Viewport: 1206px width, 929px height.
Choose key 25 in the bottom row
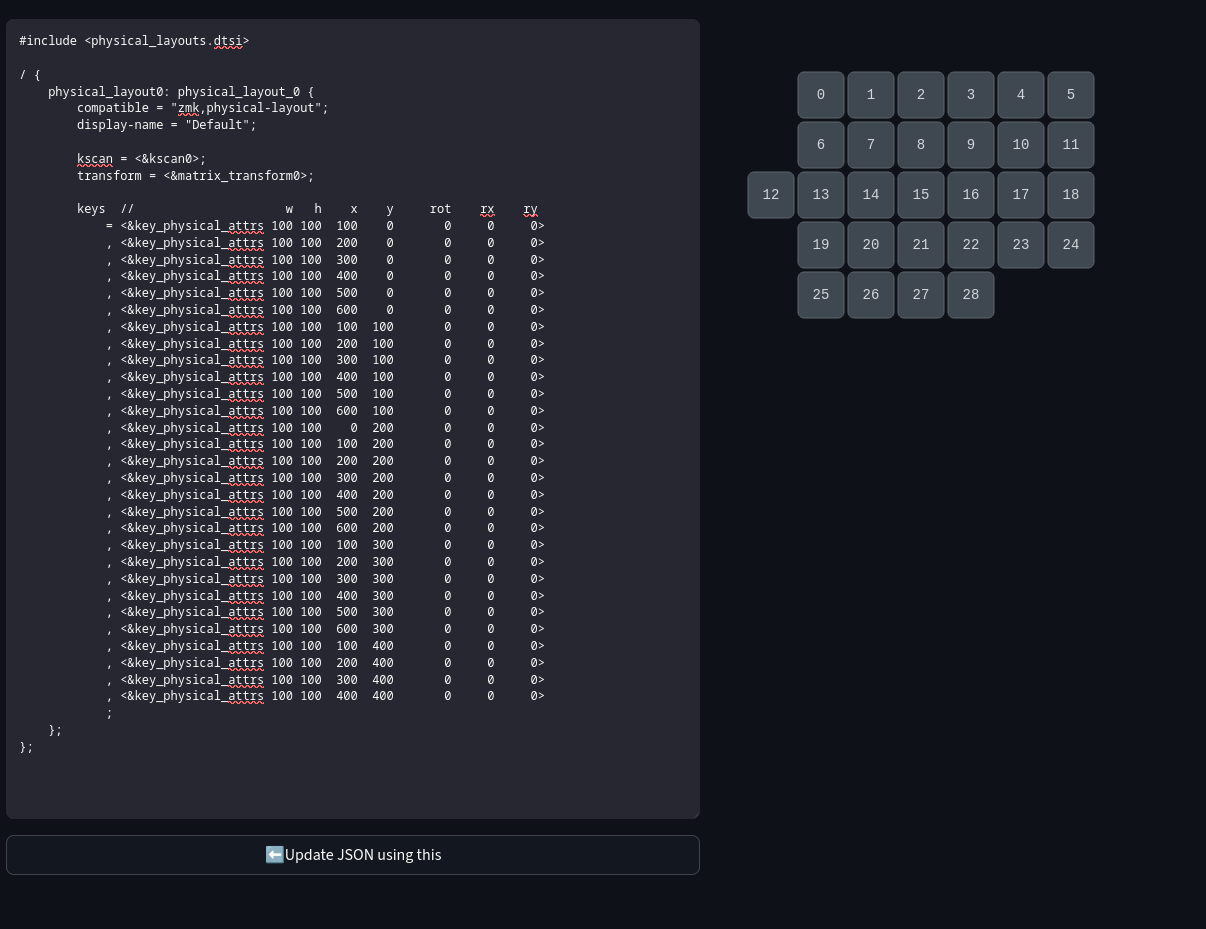click(x=821, y=295)
